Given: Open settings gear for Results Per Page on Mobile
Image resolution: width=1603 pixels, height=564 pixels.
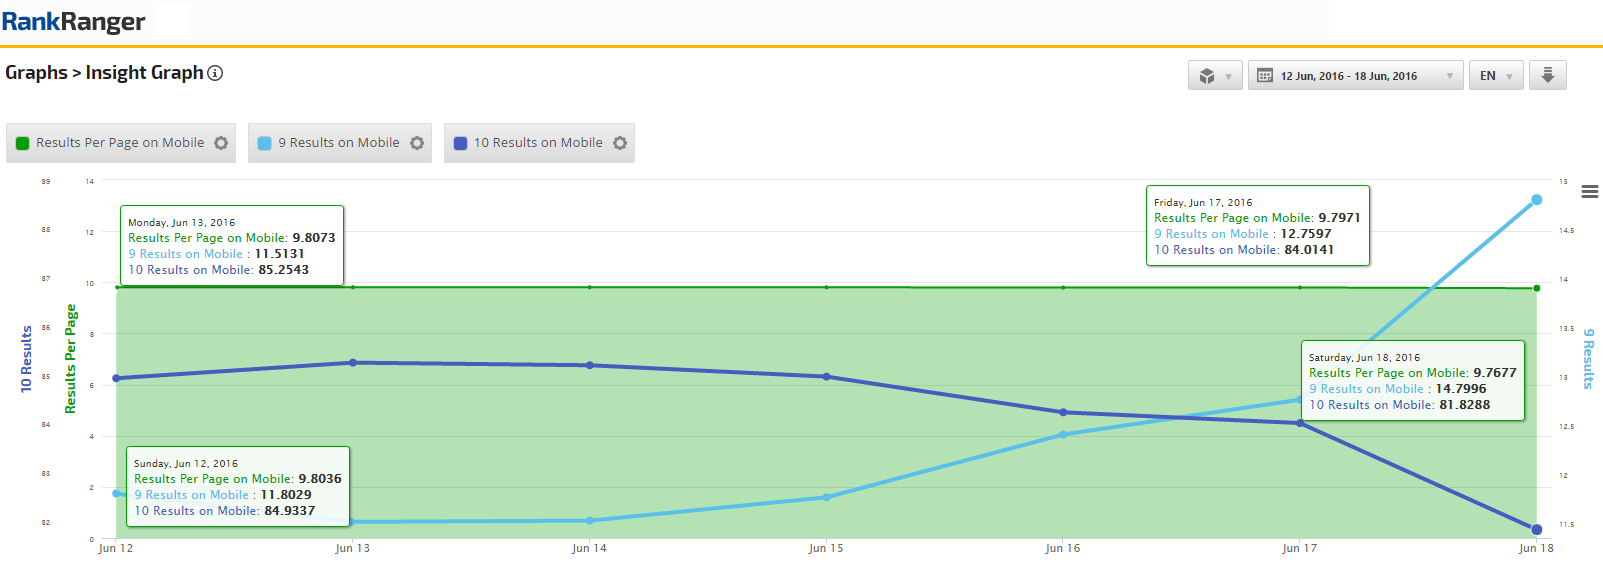Looking at the screenshot, I should 221,143.
